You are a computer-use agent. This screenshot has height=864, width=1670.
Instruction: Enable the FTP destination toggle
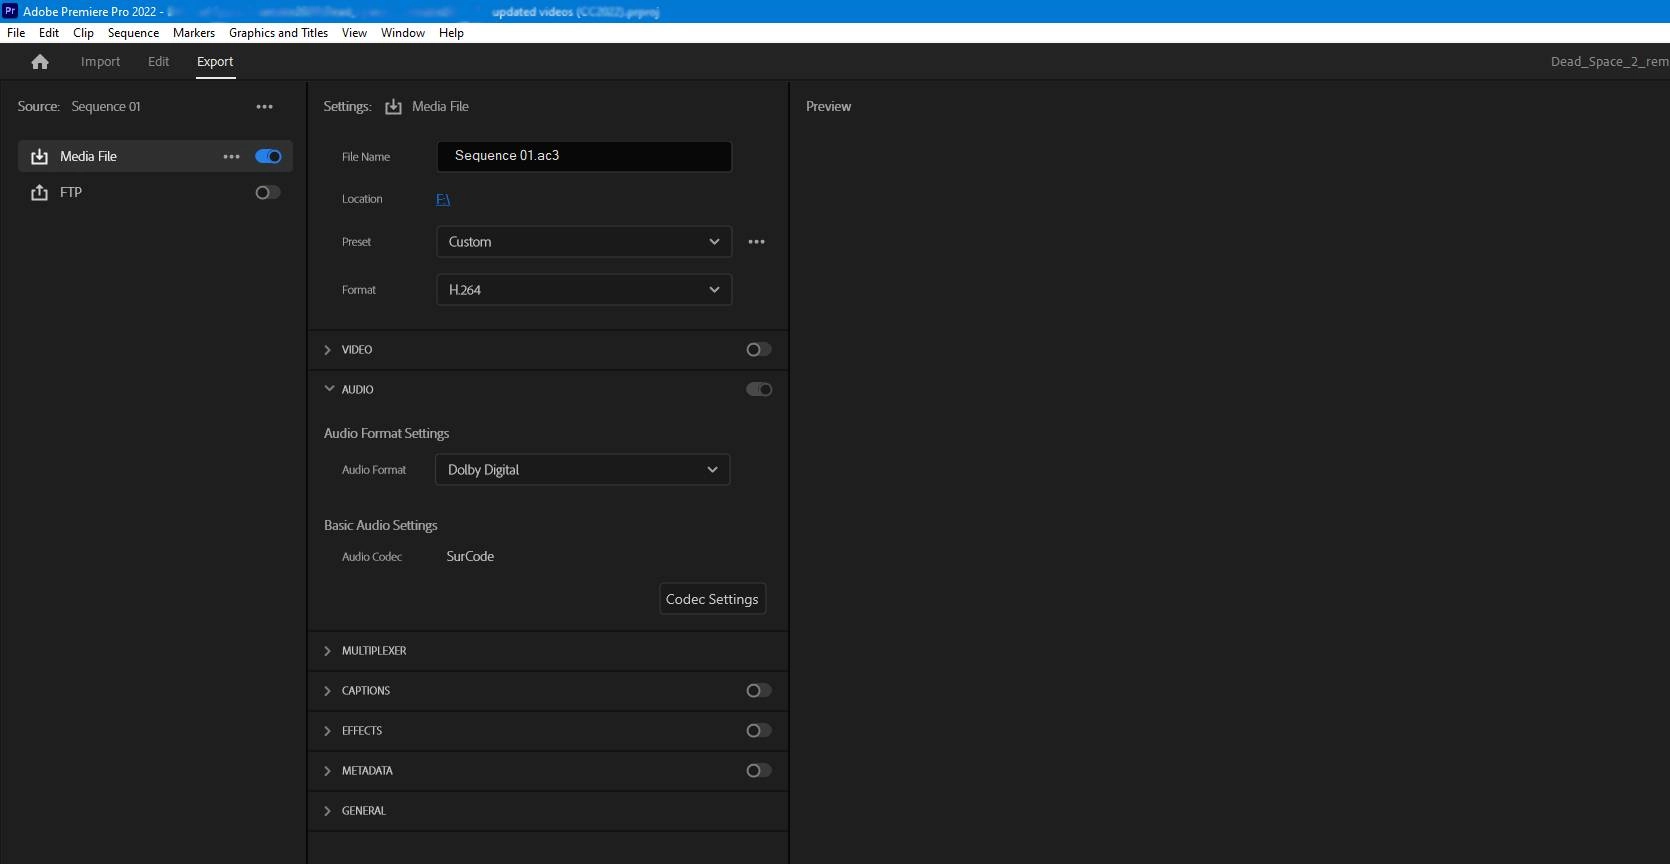point(268,193)
